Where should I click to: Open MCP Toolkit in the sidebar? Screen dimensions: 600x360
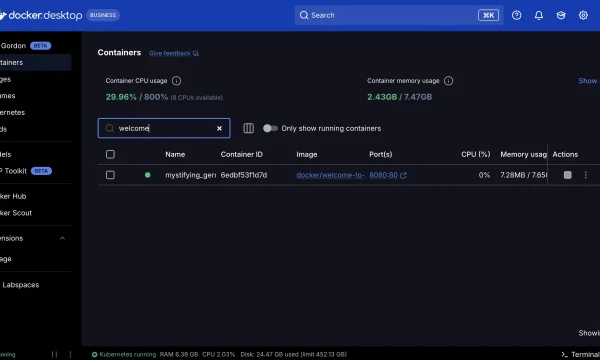coord(35,171)
